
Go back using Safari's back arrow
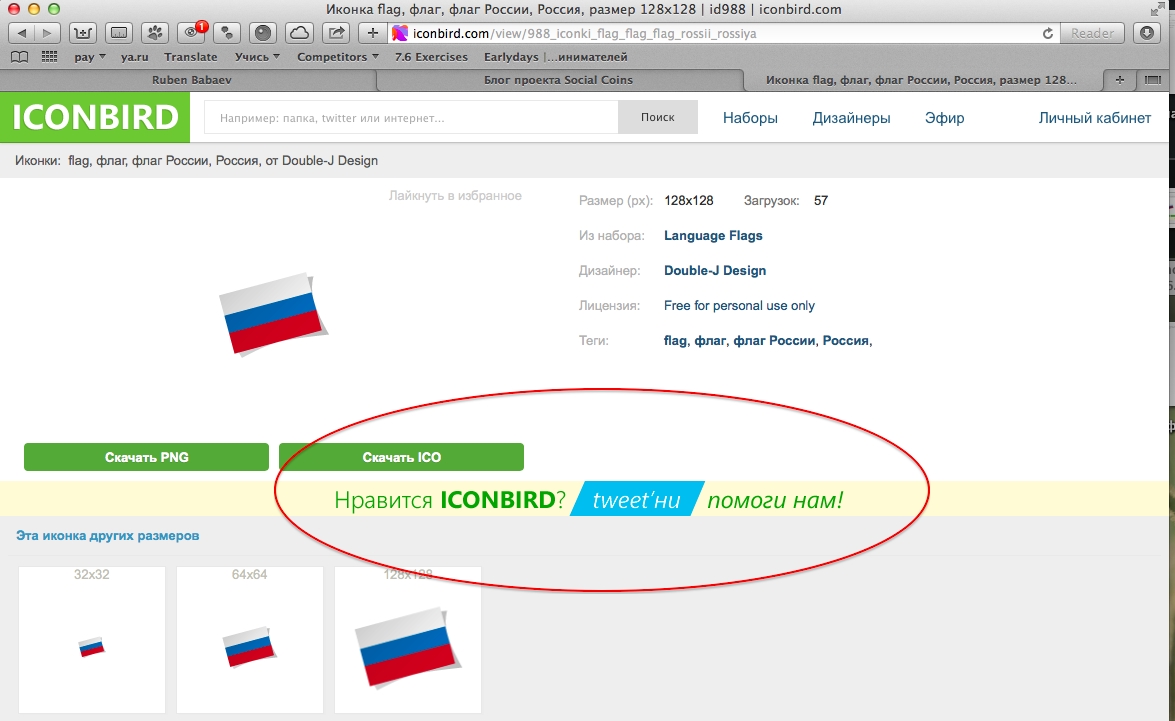tap(21, 33)
